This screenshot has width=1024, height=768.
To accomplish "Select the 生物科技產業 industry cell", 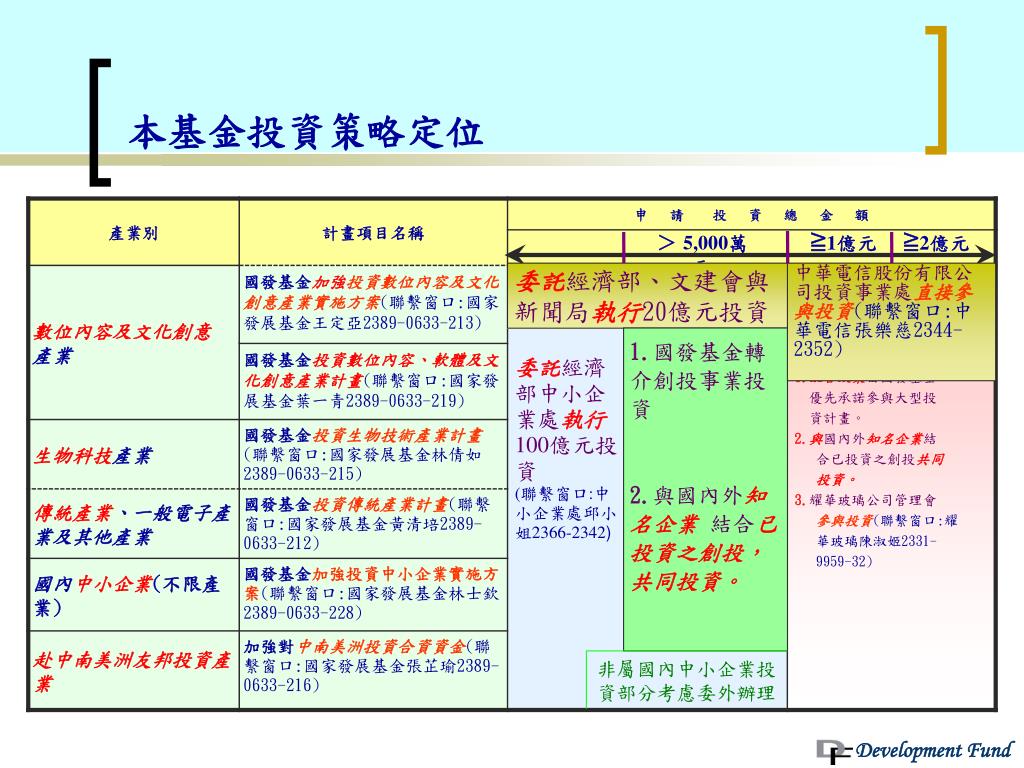I will (133, 455).
